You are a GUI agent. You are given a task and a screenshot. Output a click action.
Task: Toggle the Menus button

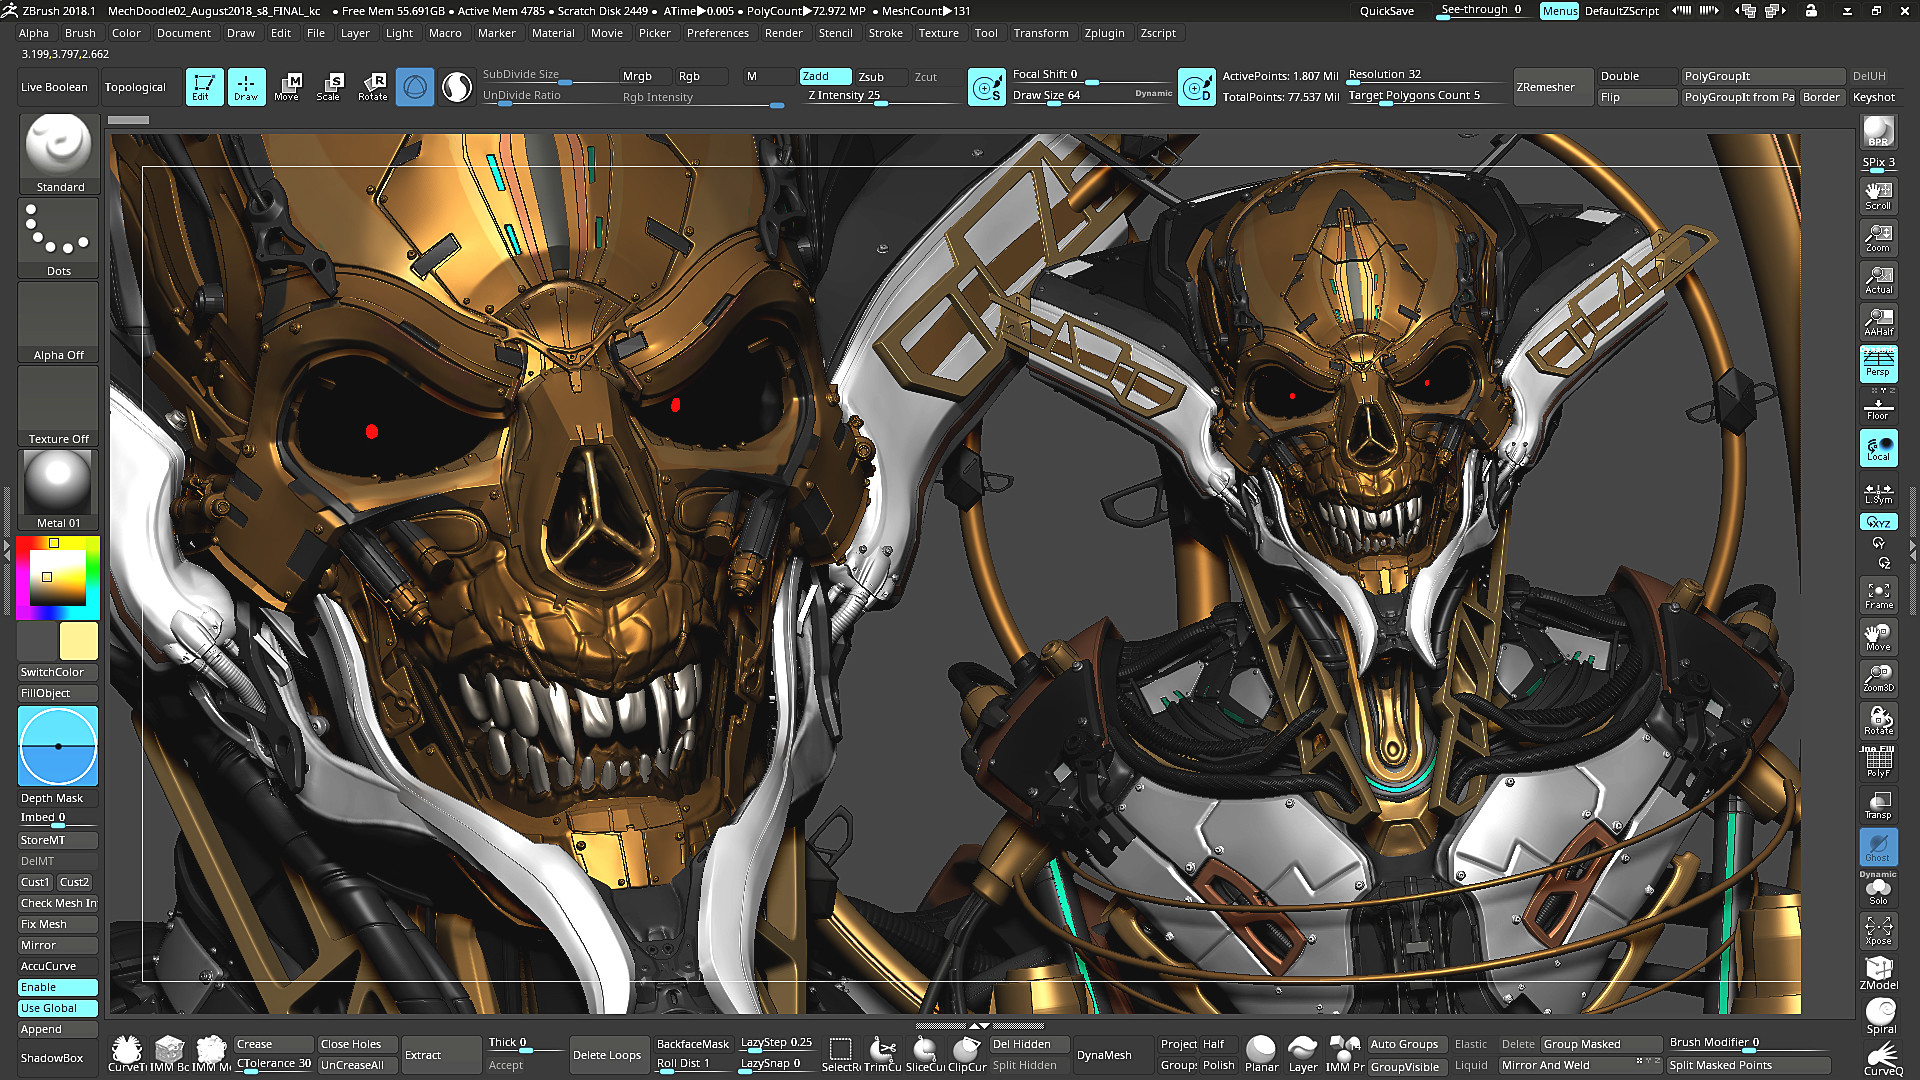1559,11
